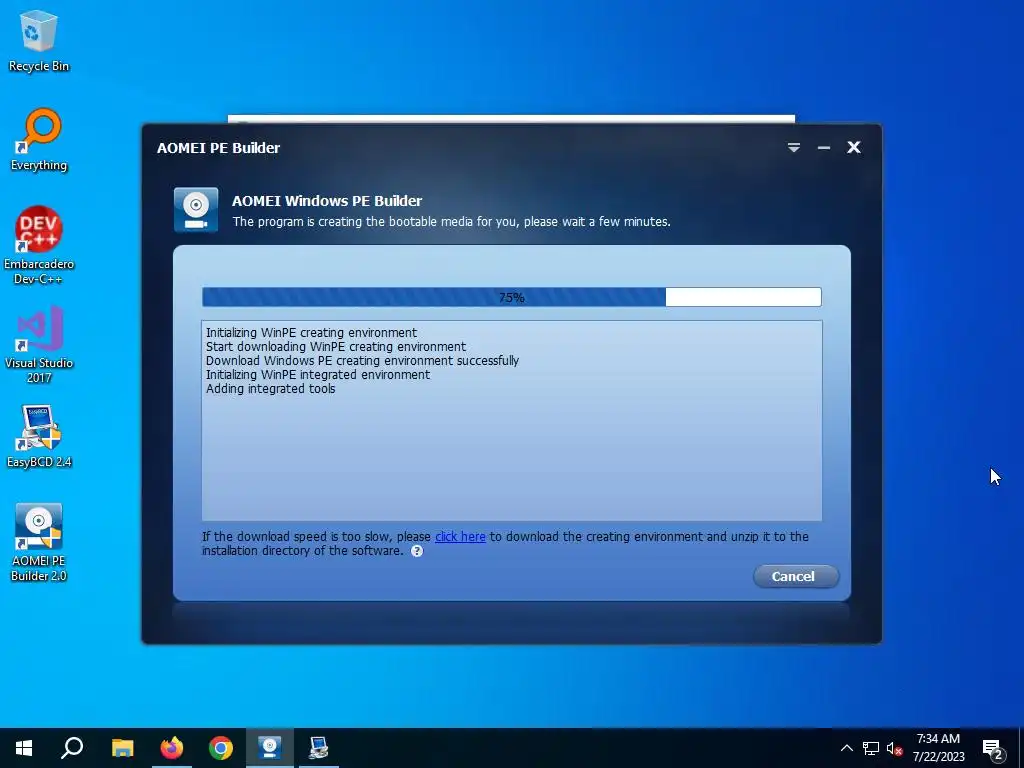Open the notification center with 2 alerts
The height and width of the screenshot is (768, 1024).
(x=993, y=749)
